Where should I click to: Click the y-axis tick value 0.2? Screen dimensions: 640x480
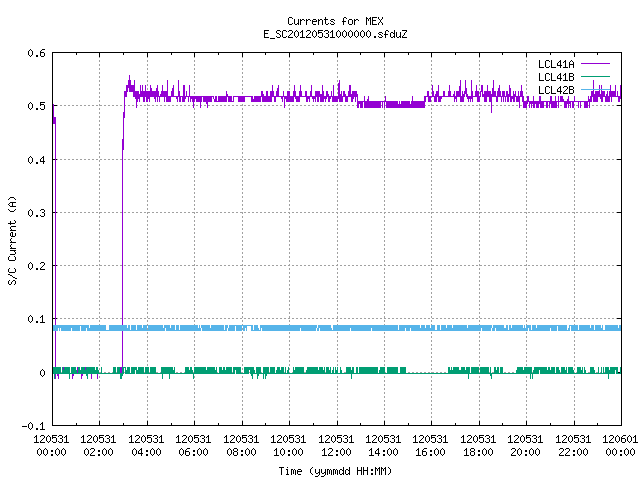pyautogui.click(x=36, y=266)
